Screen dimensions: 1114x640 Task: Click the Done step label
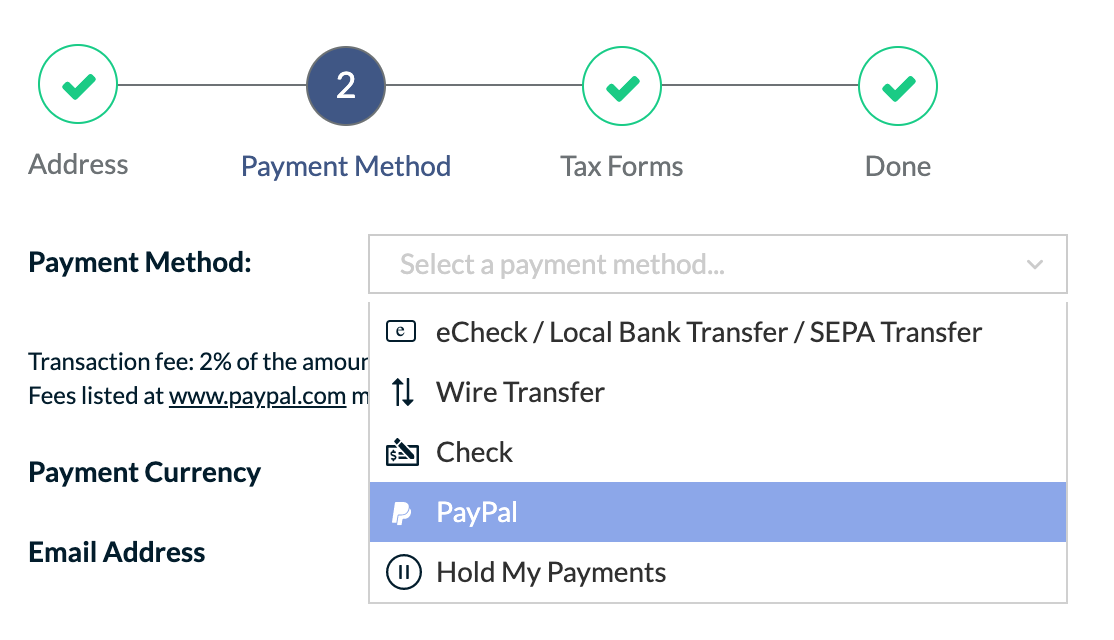[x=897, y=166]
